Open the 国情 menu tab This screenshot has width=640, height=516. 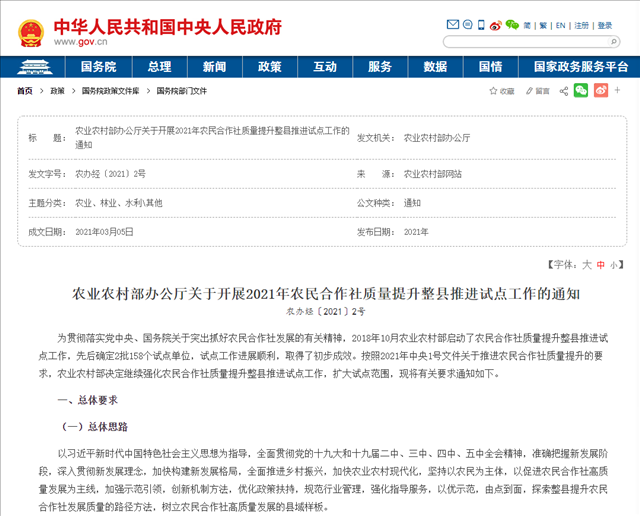[x=491, y=67]
